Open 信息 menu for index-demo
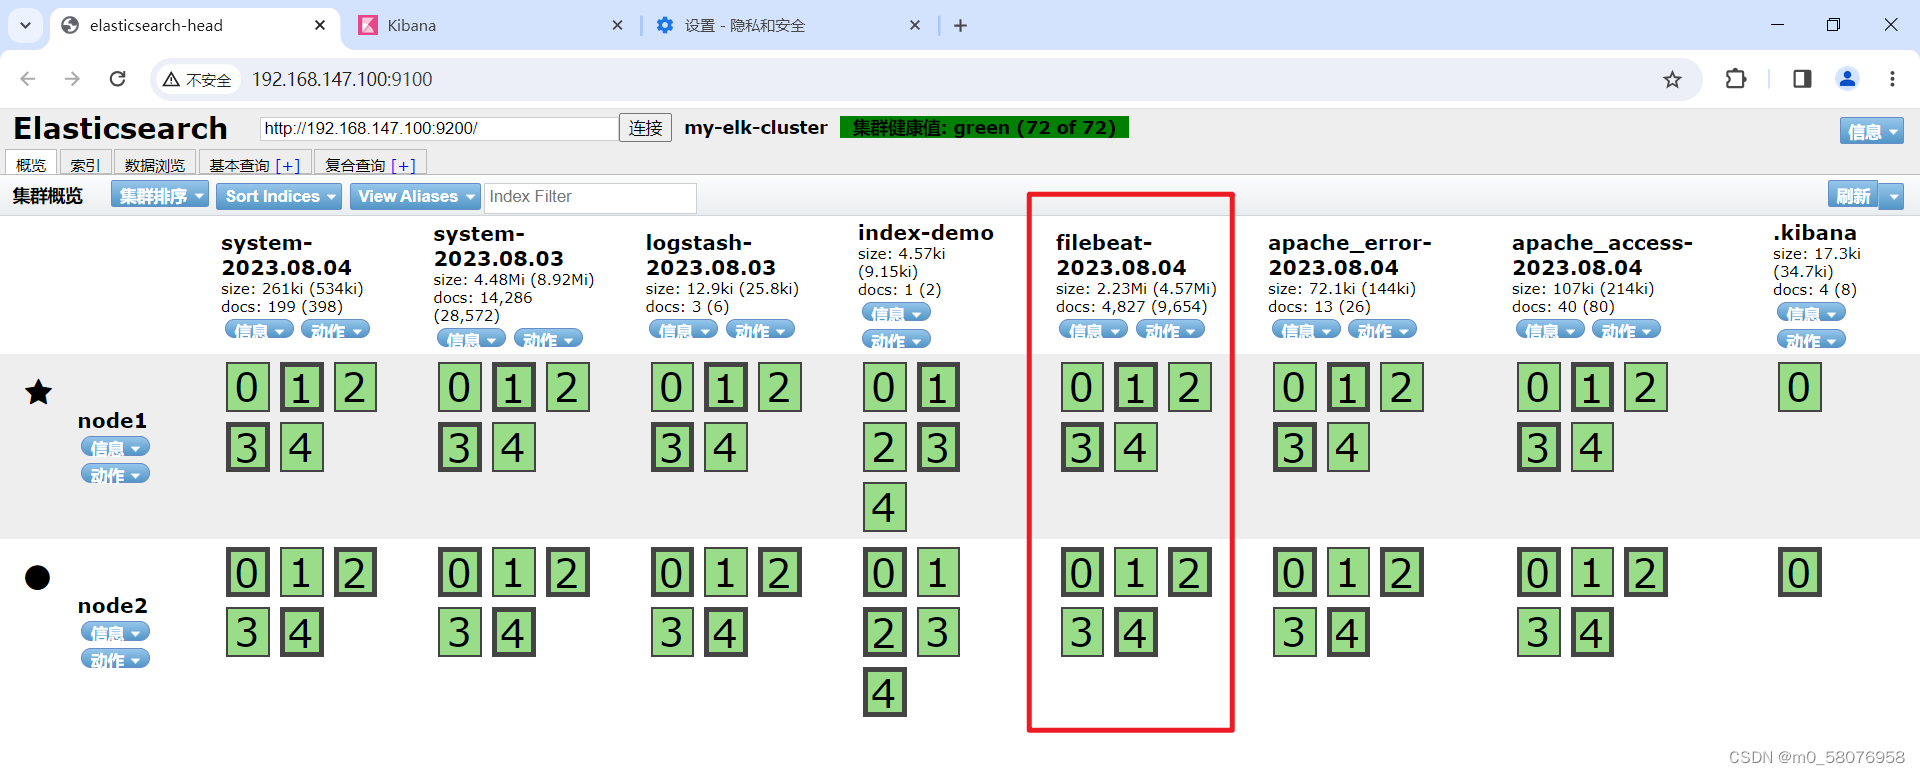 896,312
